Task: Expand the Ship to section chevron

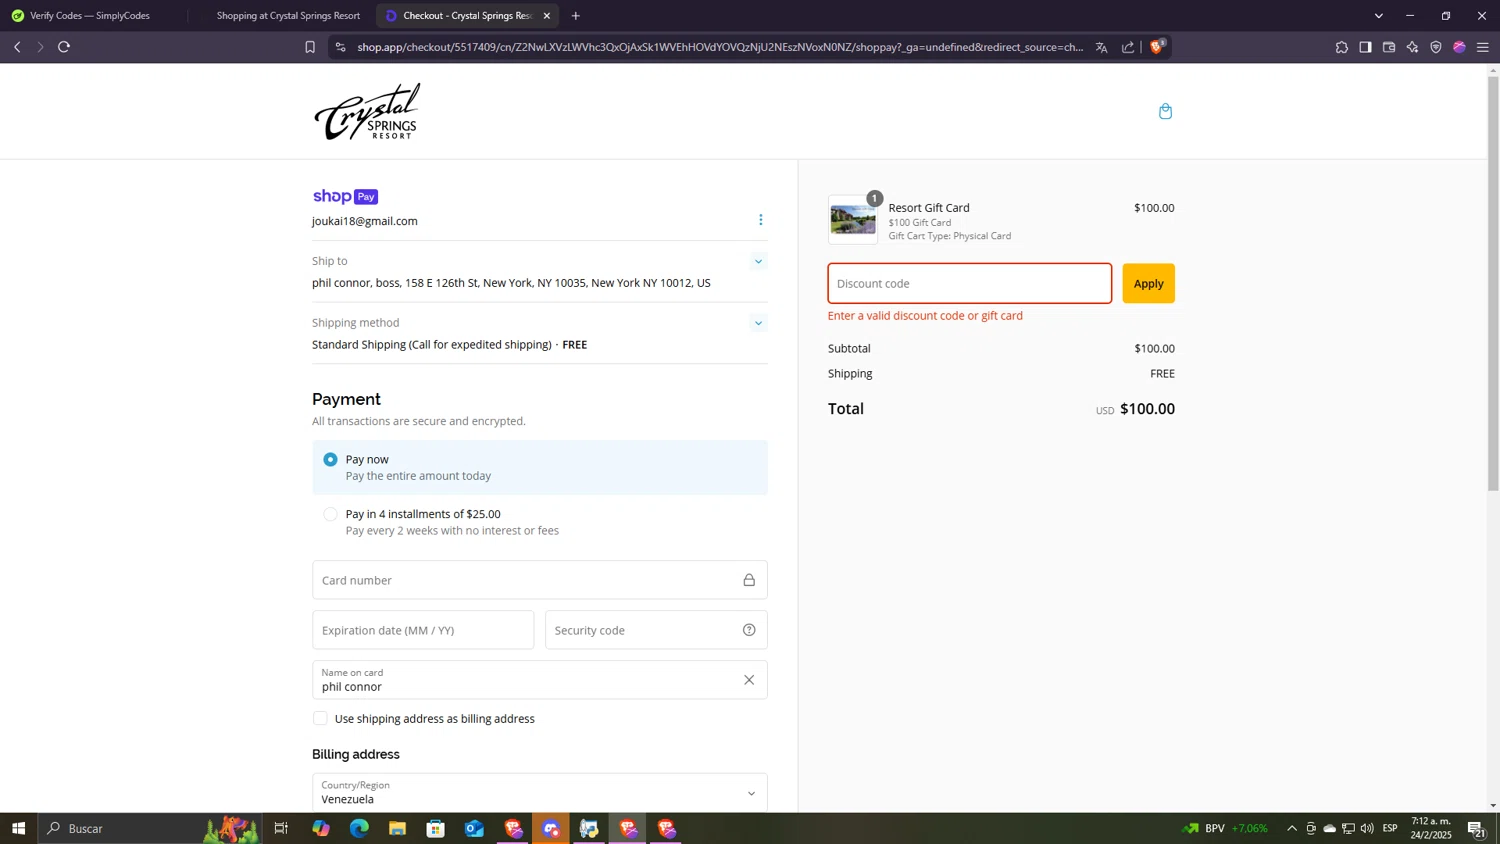Action: pos(758,262)
